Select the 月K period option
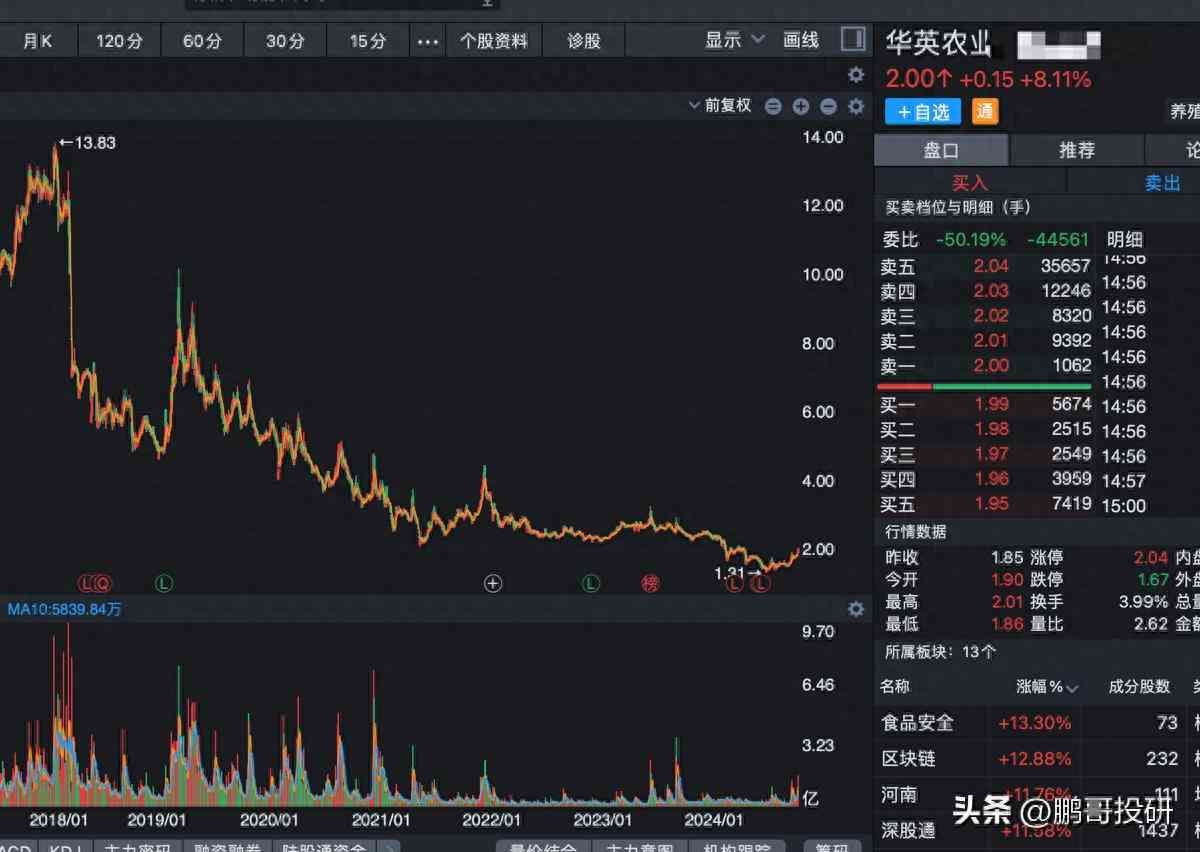1200x852 pixels. pos(38,41)
